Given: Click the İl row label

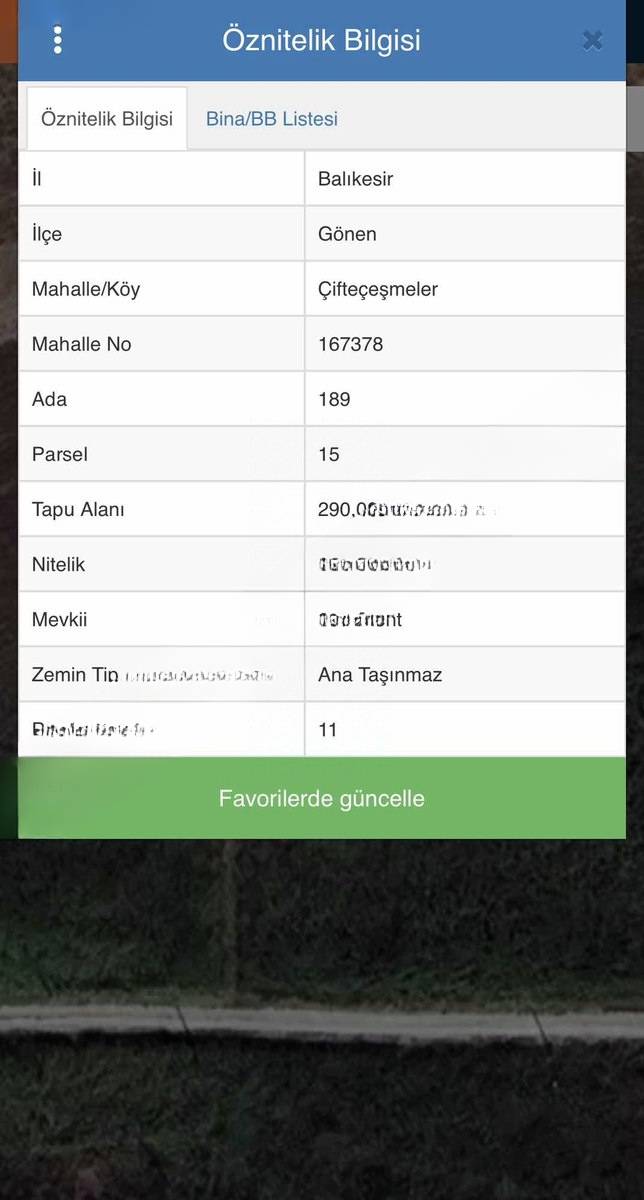Looking at the screenshot, I should (x=37, y=179).
